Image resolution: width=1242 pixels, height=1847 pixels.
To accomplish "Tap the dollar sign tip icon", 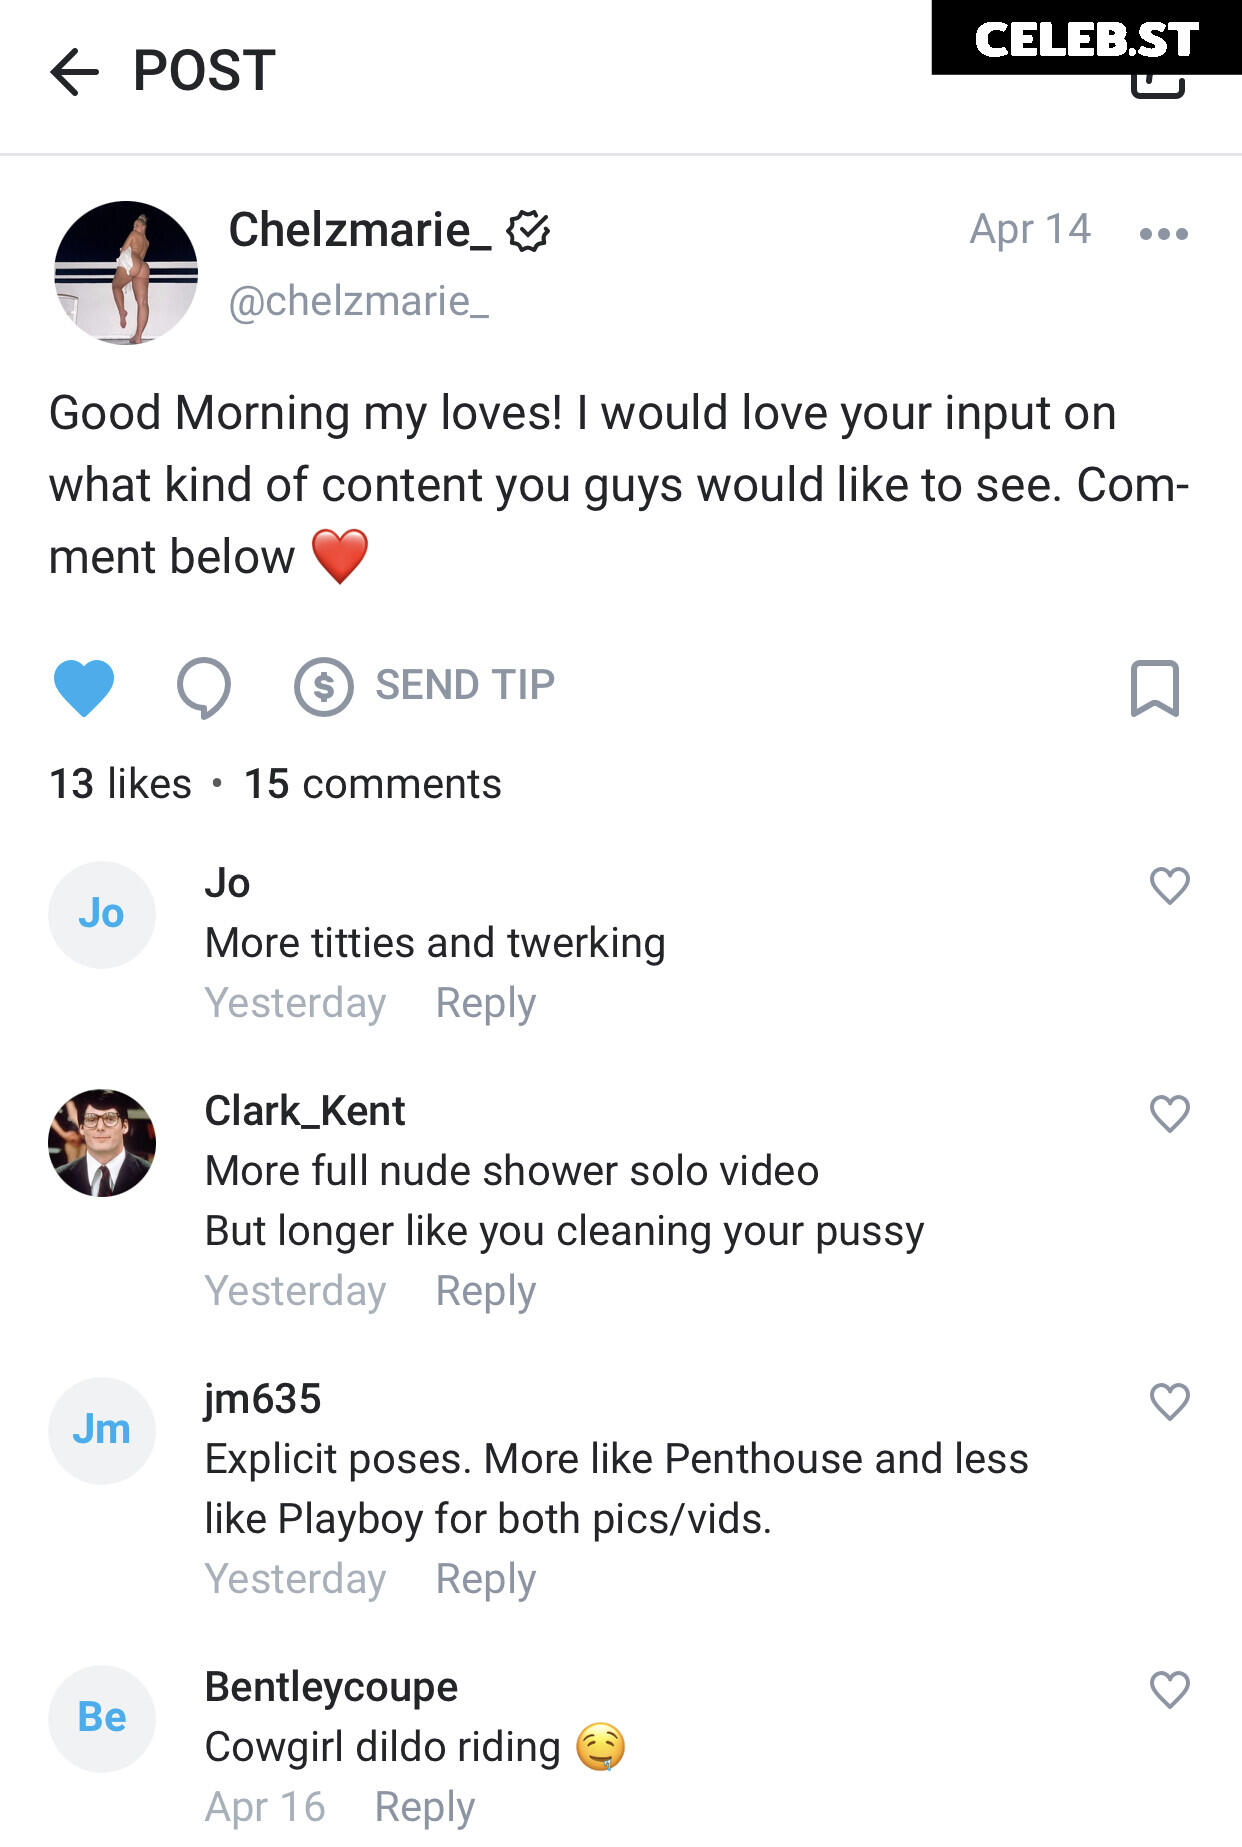I will [x=324, y=687].
